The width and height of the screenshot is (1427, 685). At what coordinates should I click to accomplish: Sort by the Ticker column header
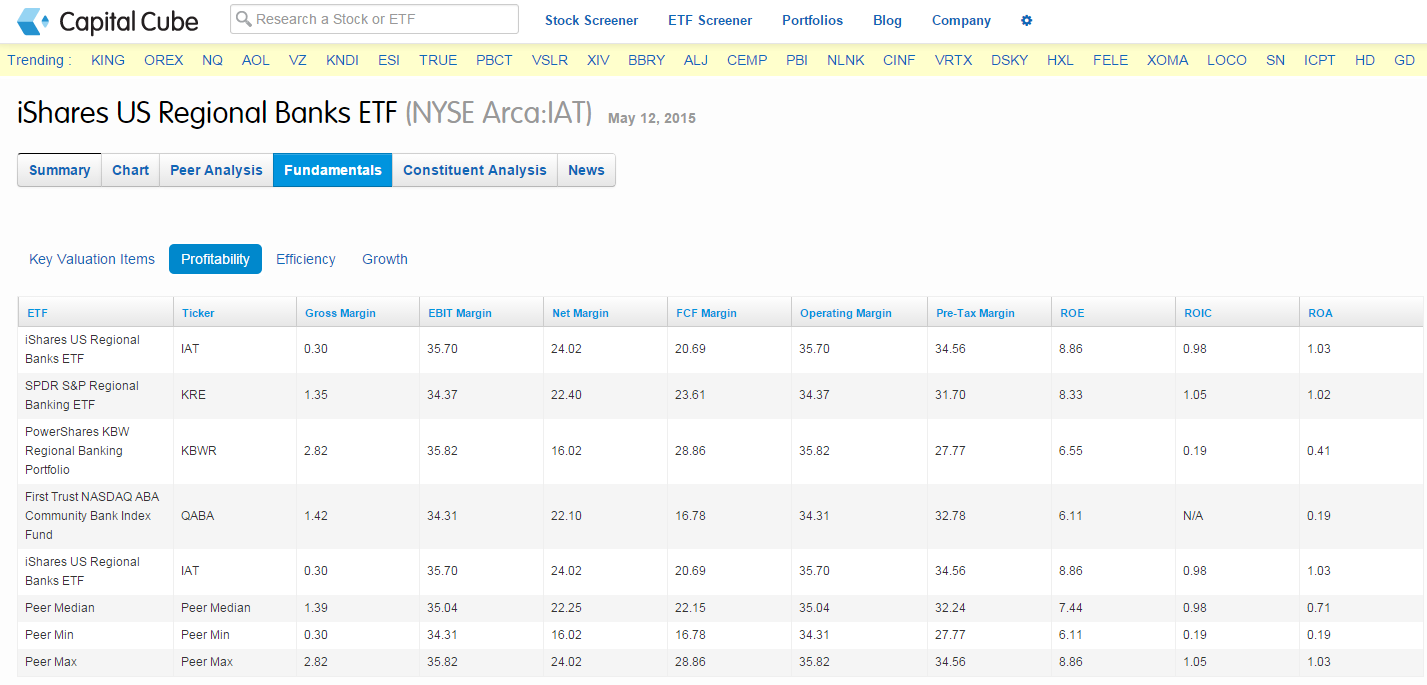pos(198,313)
